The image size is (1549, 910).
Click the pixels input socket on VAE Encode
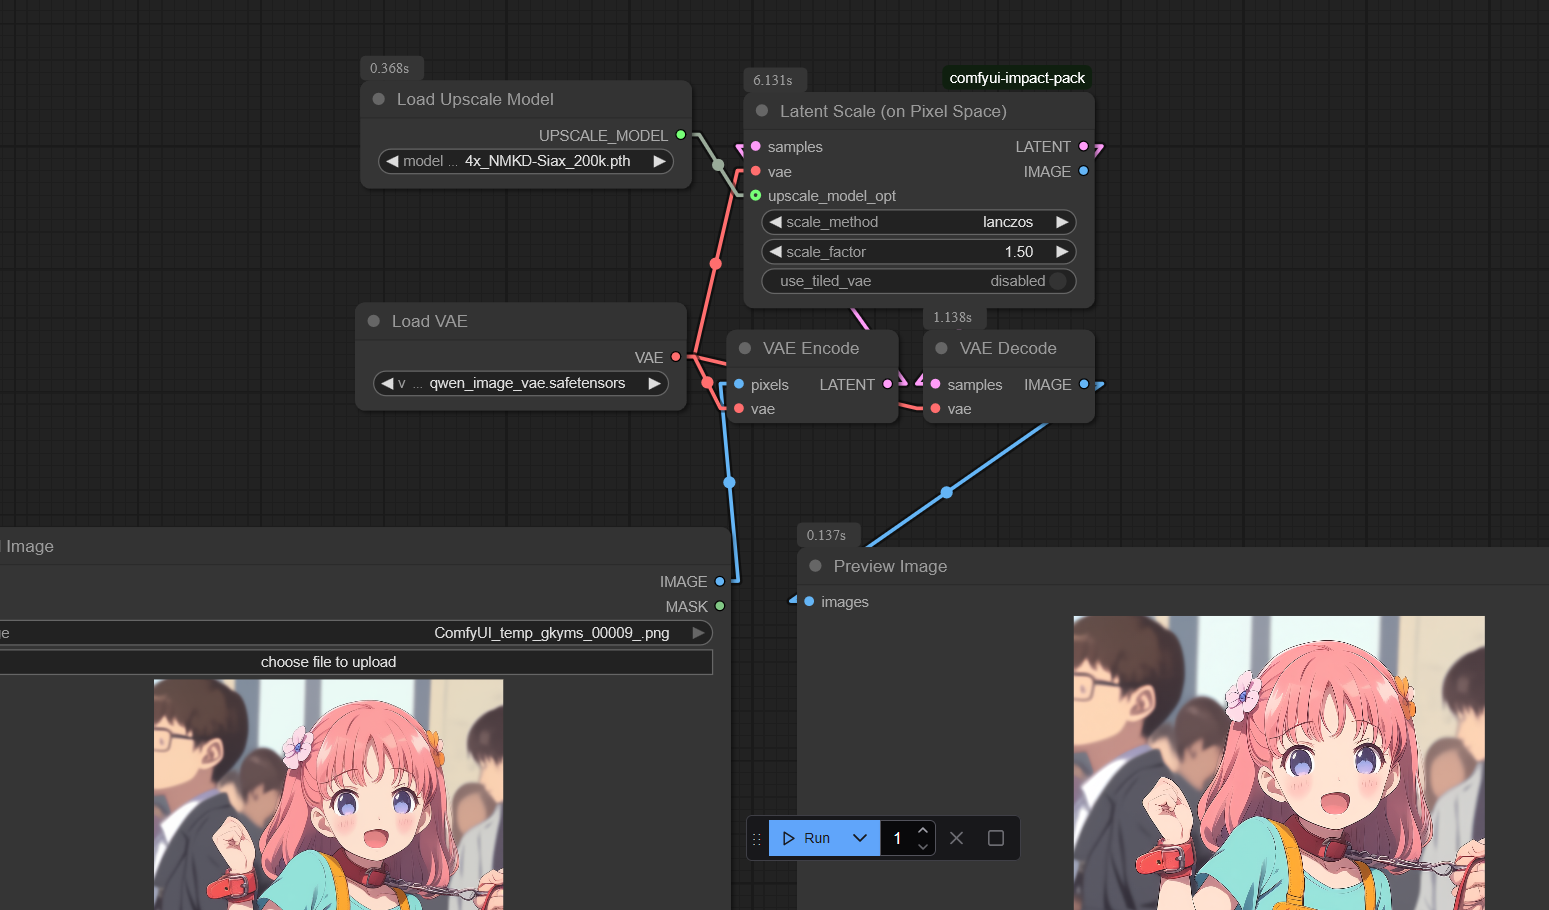click(739, 384)
